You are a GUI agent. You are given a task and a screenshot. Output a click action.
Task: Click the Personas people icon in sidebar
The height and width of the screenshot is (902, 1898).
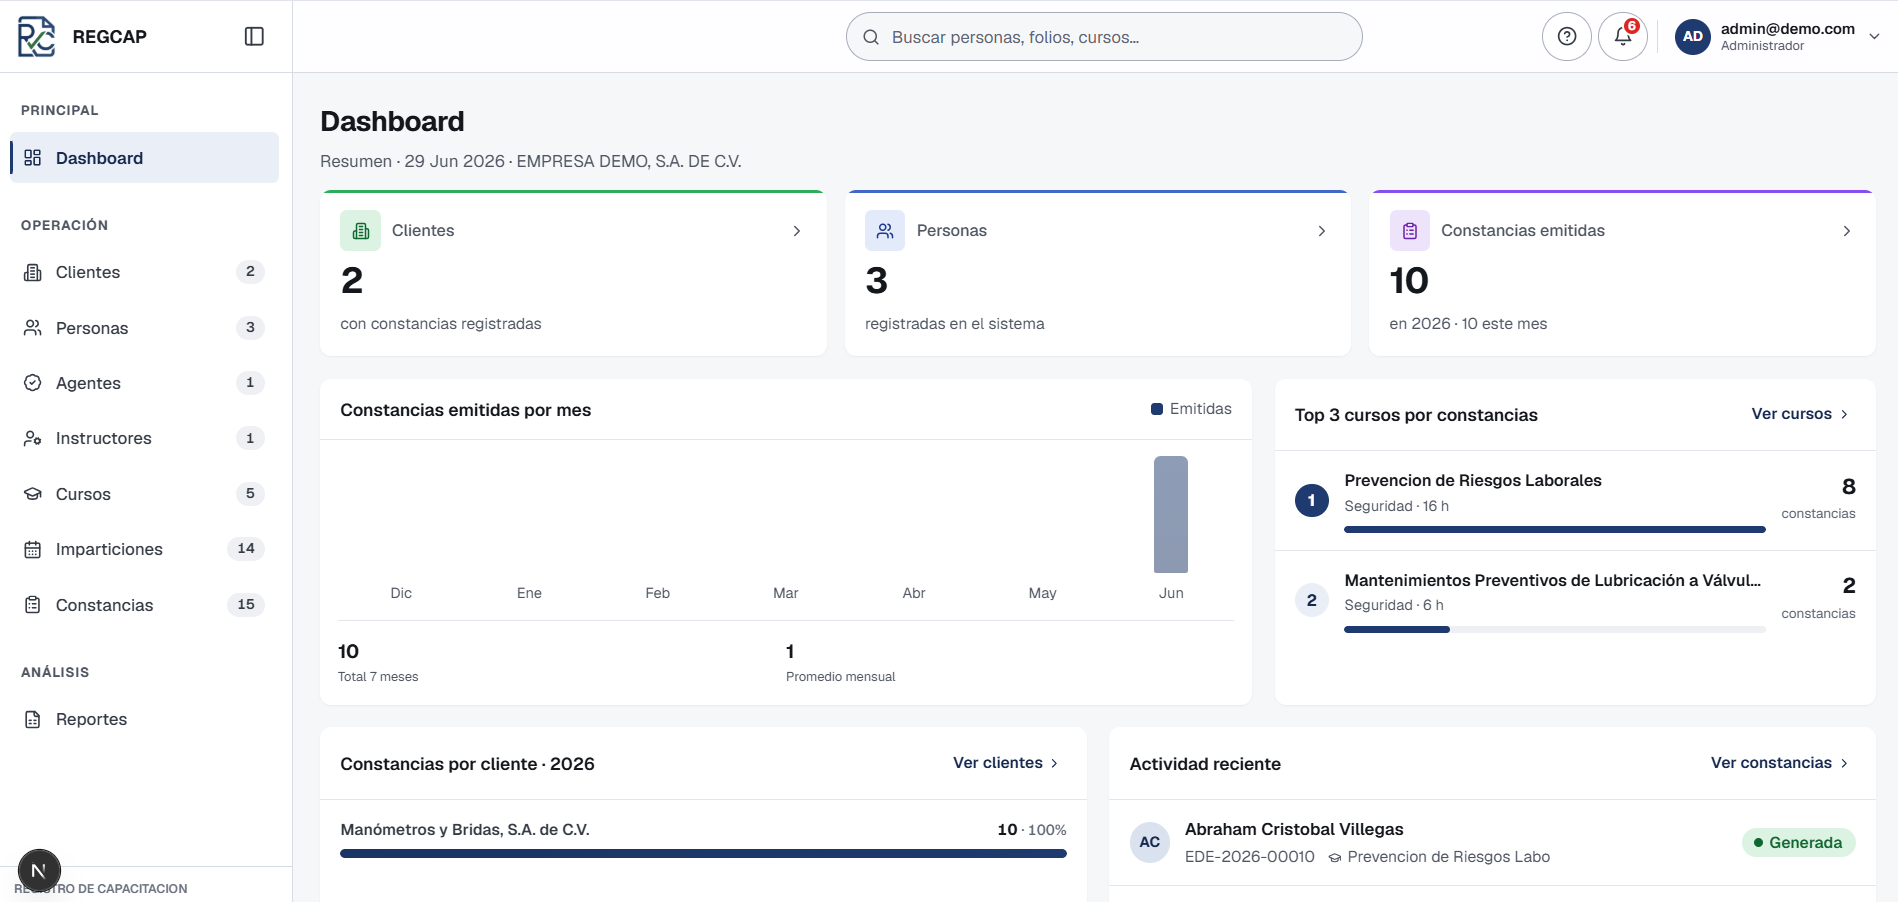(x=33, y=328)
